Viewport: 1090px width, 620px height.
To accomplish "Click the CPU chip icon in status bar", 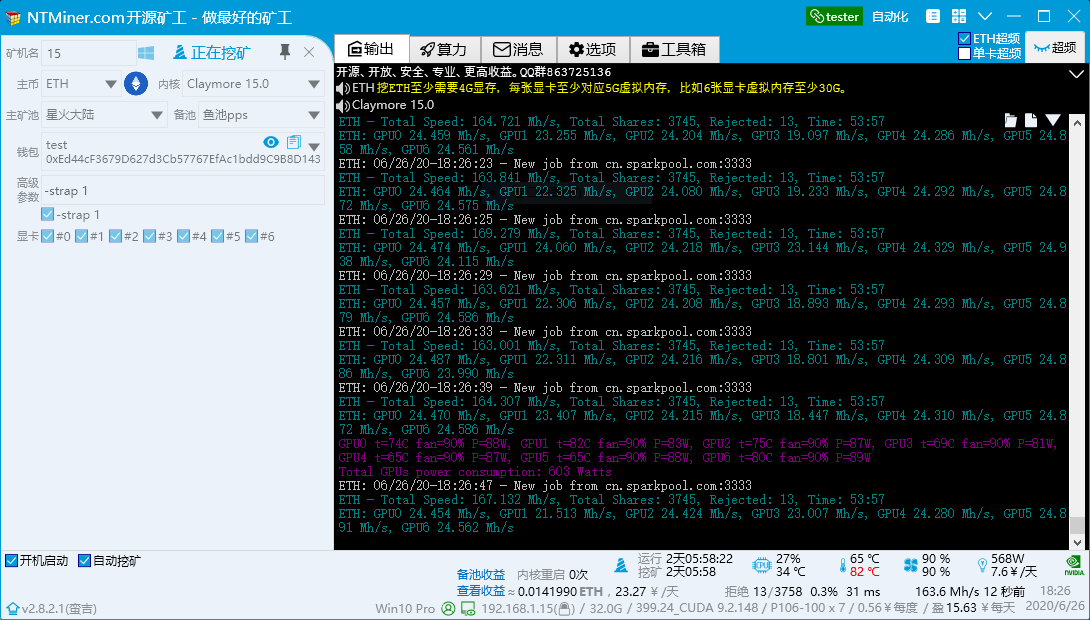I will tap(762, 566).
